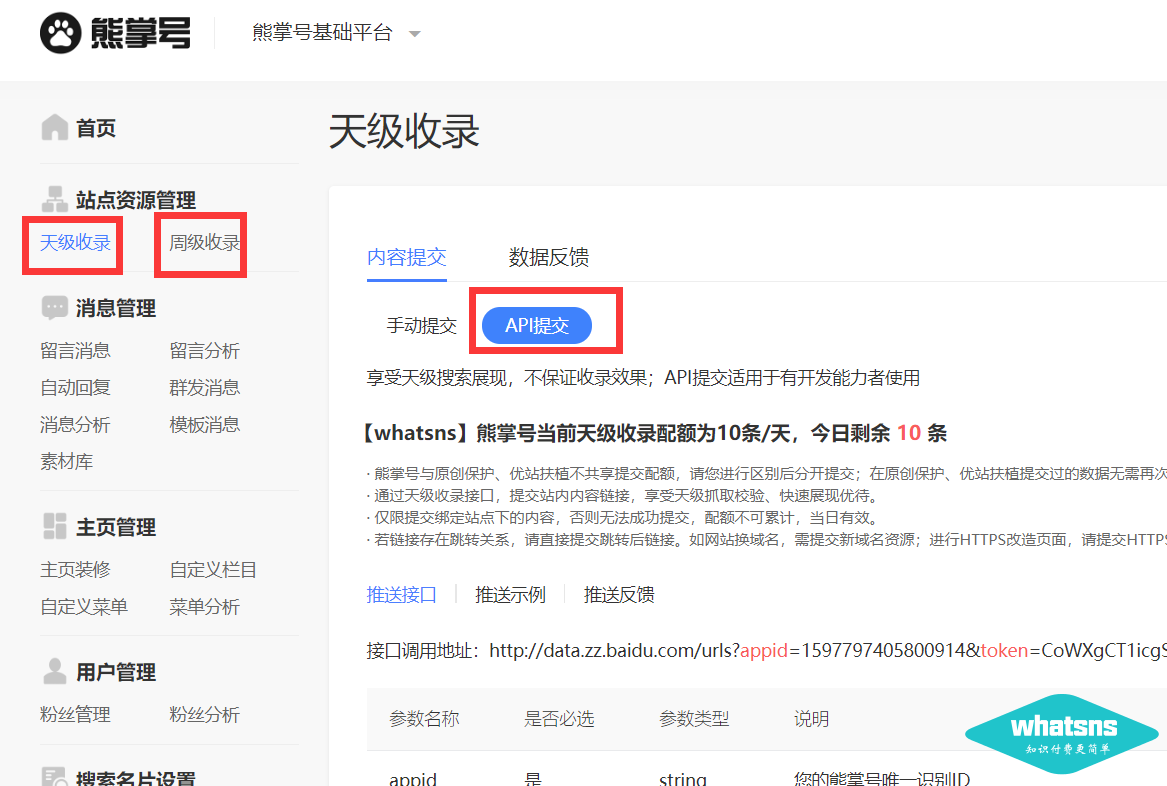Choose the 手动提交 option
Image resolution: width=1167 pixels, height=786 pixels.
pyautogui.click(x=421, y=325)
